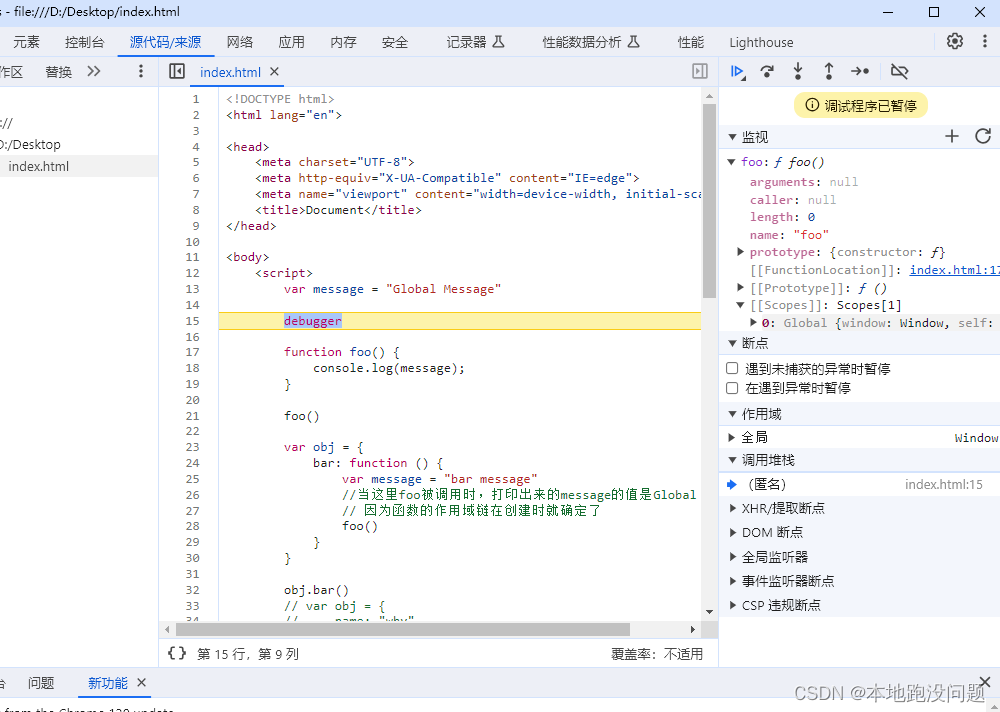Add a watch expression with plus
The width and height of the screenshot is (1000, 712).
coord(952,136)
